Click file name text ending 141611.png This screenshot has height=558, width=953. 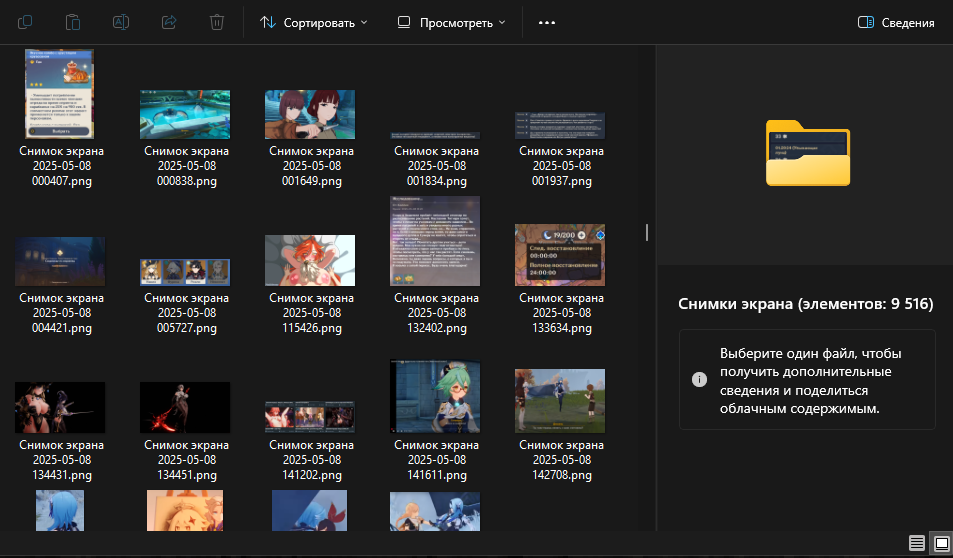(x=436, y=460)
